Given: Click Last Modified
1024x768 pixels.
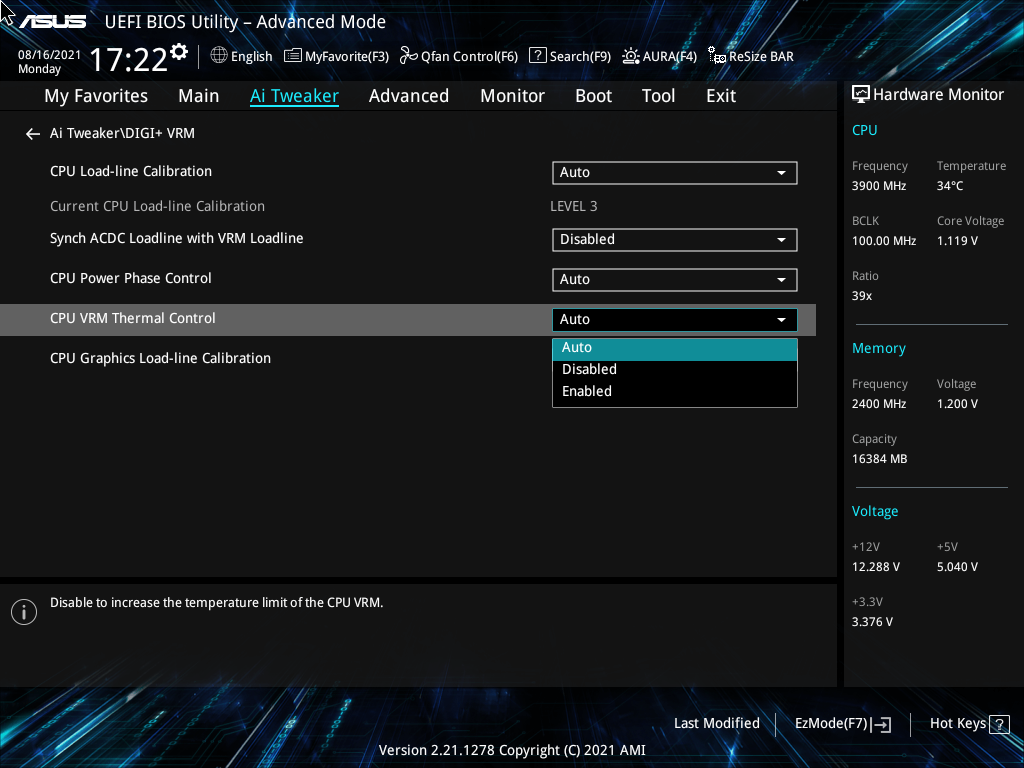Looking at the screenshot, I should pyautogui.click(x=716, y=724).
